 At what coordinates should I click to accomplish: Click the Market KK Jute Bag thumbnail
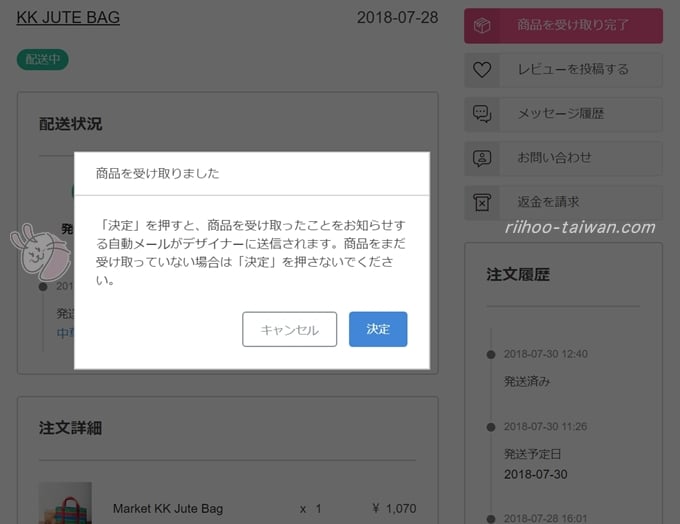65,503
